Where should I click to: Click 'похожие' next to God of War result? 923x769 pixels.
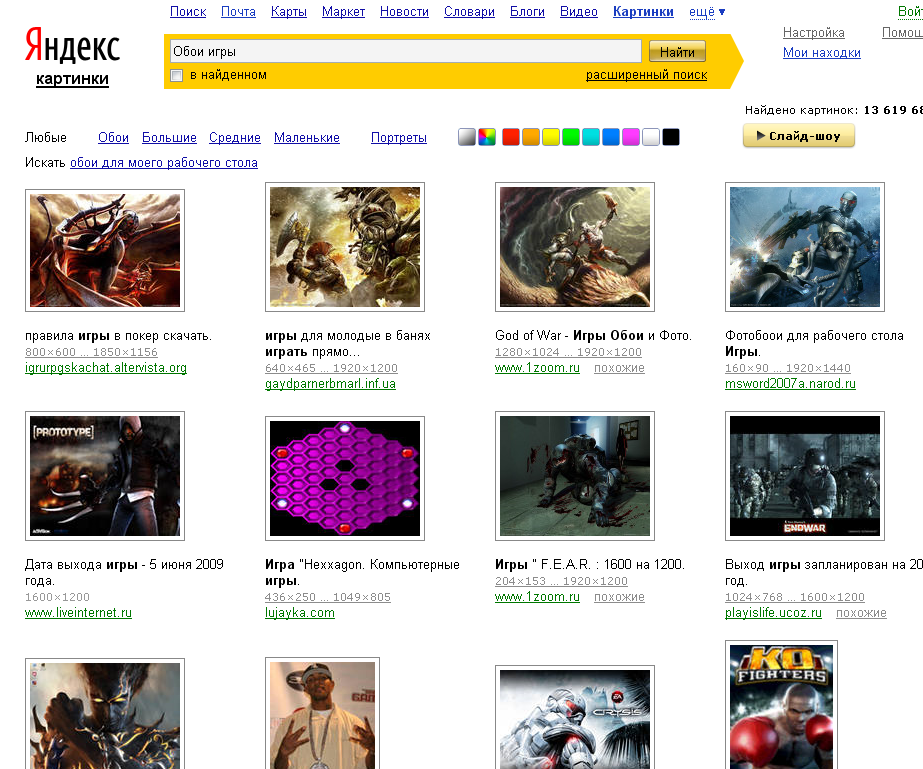[619, 367]
